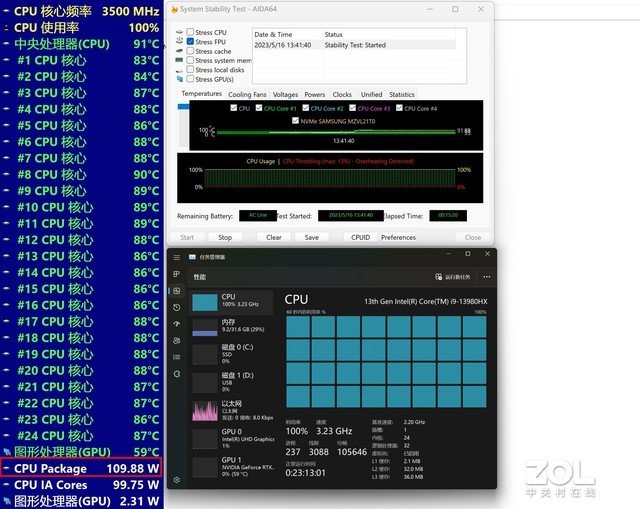This screenshot has height=509, width=640.
Task: Click the Stress FPU icon
Action: (180, 41)
